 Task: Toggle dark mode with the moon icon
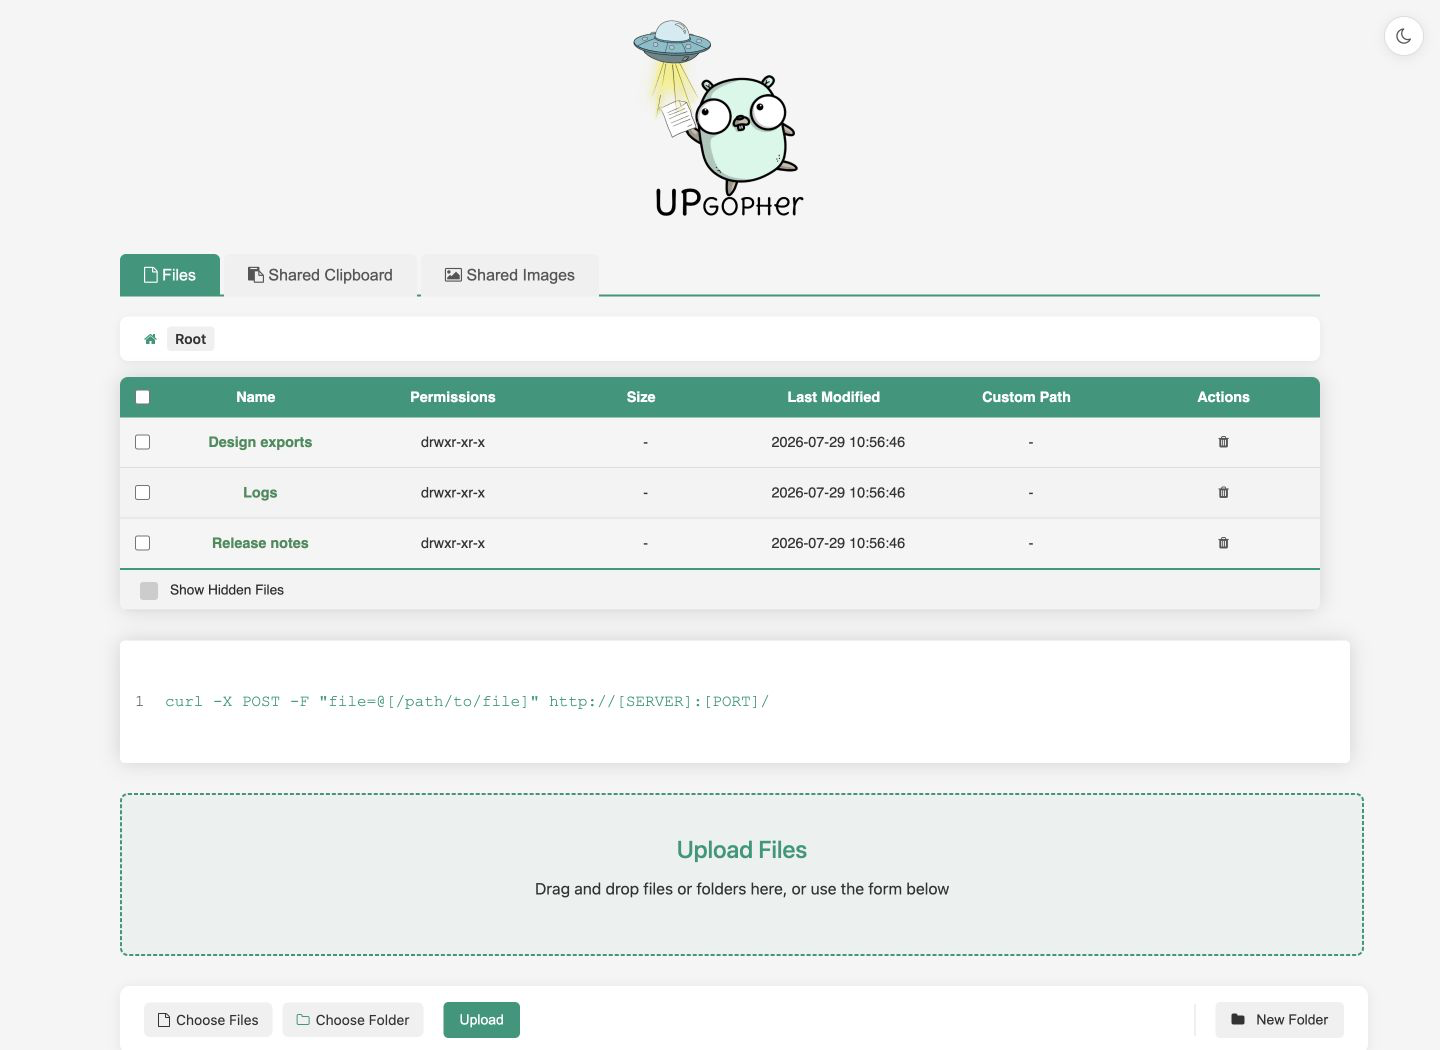(x=1403, y=36)
